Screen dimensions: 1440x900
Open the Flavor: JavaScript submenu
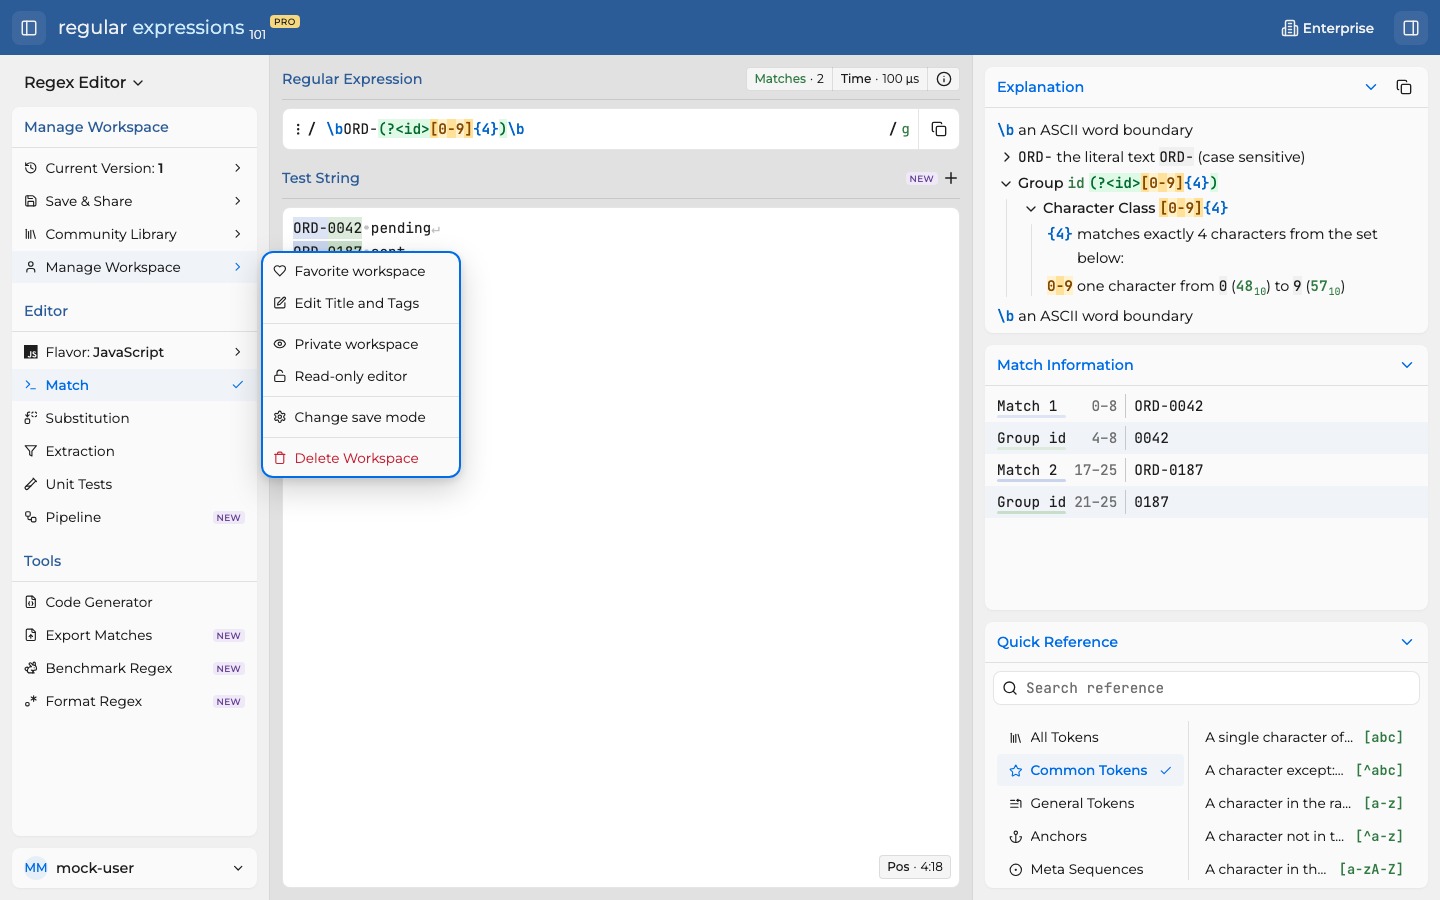click(x=134, y=352)
